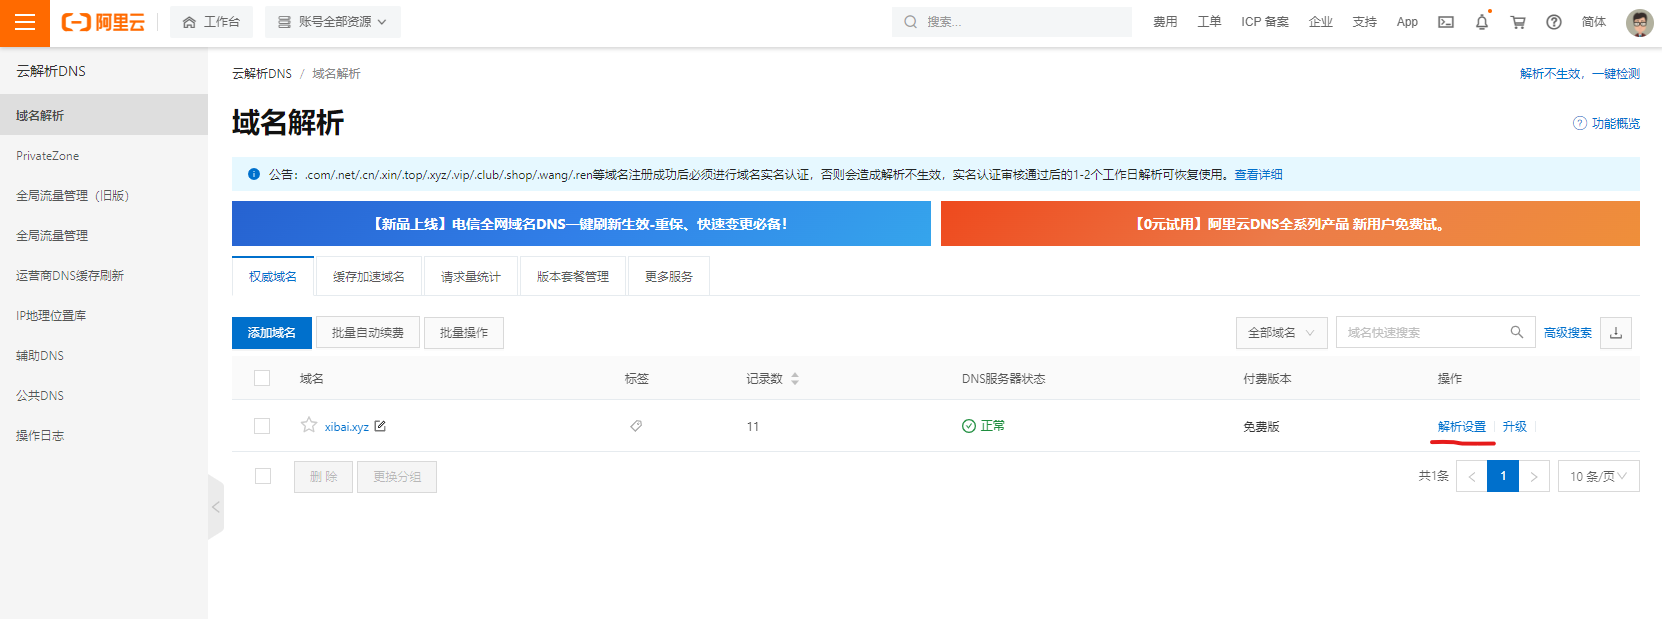Tick the checkbox beside the 删除 button
The image size is (1662, 619).
[263, 476]
